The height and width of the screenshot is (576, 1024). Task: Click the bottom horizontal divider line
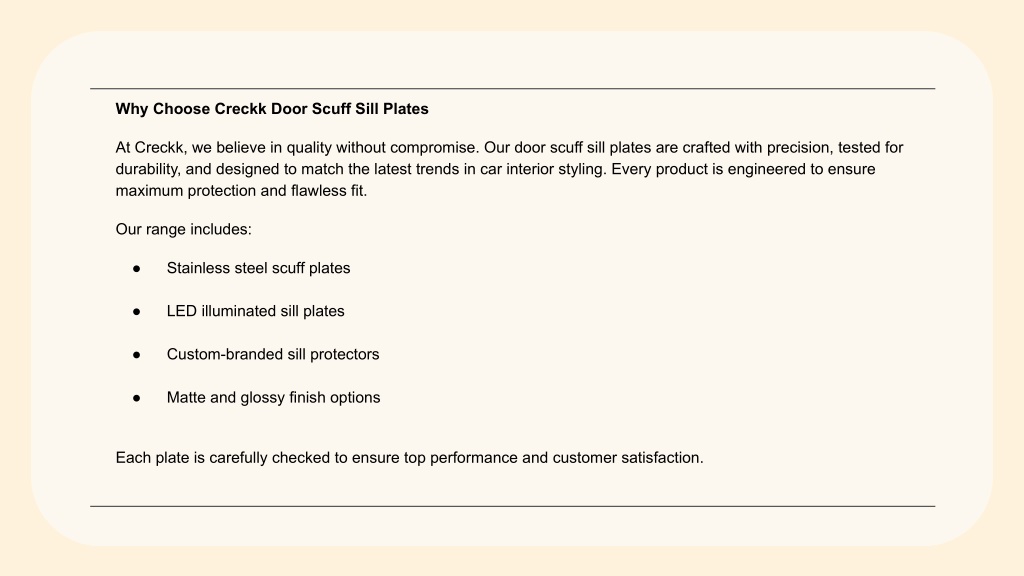(513, 506)
